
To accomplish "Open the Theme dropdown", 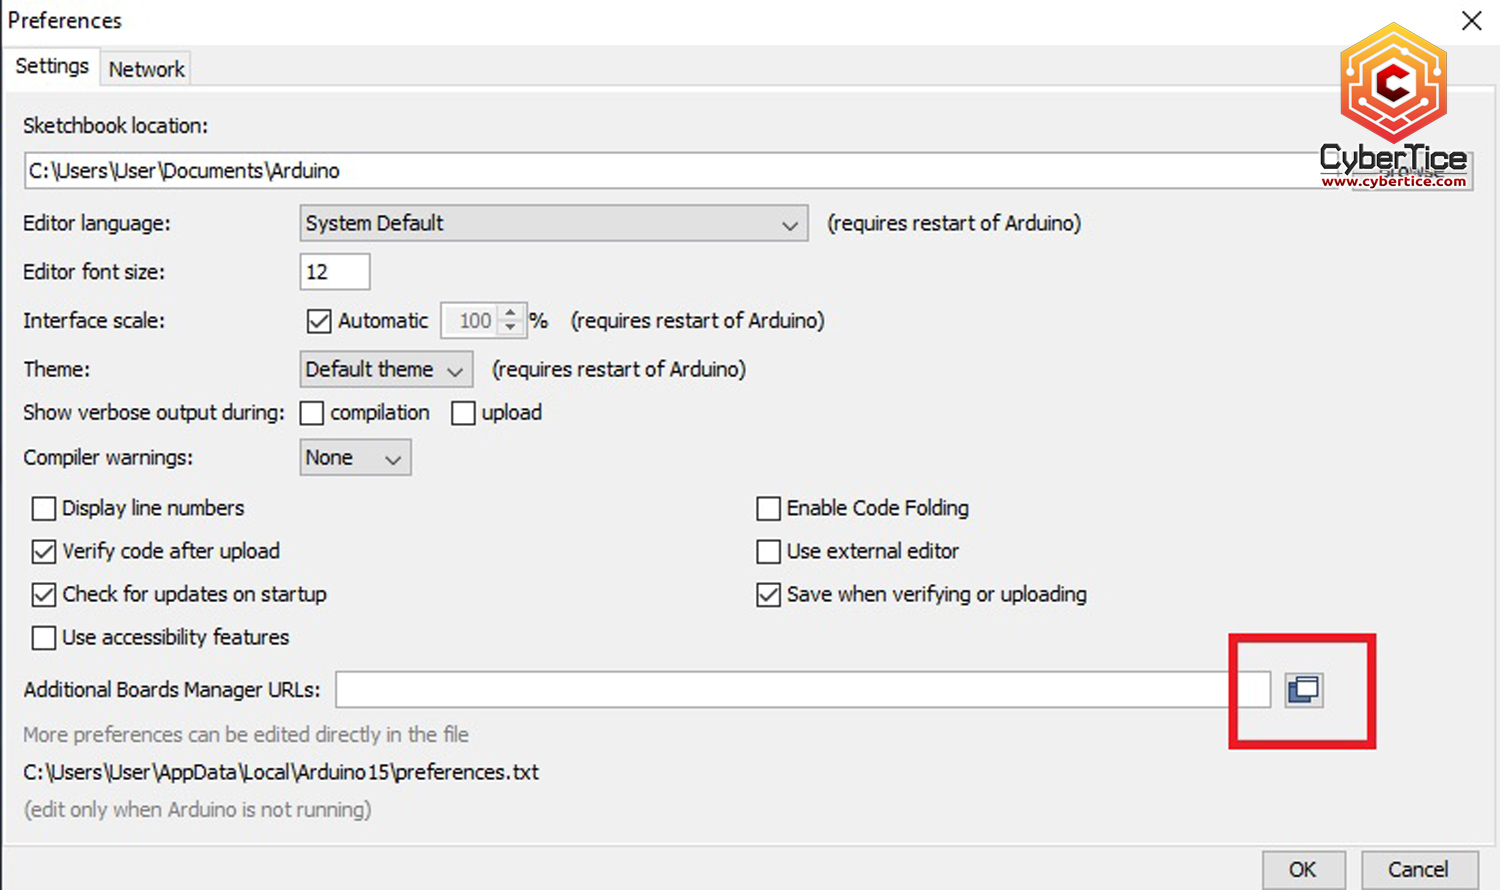I will click(386, 370).
